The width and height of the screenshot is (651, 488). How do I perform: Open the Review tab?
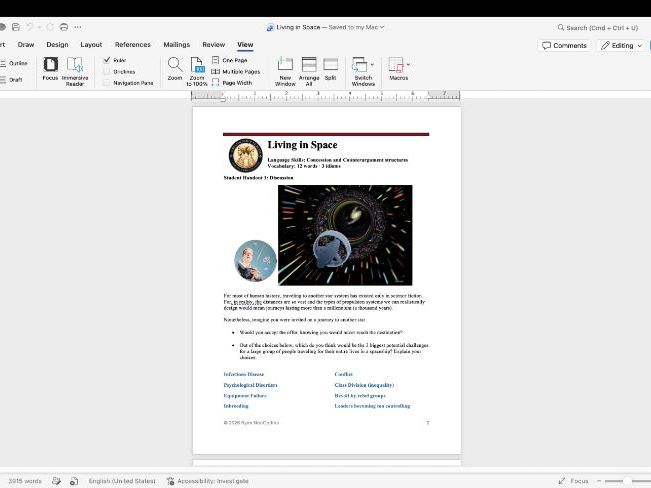(213, 44)
